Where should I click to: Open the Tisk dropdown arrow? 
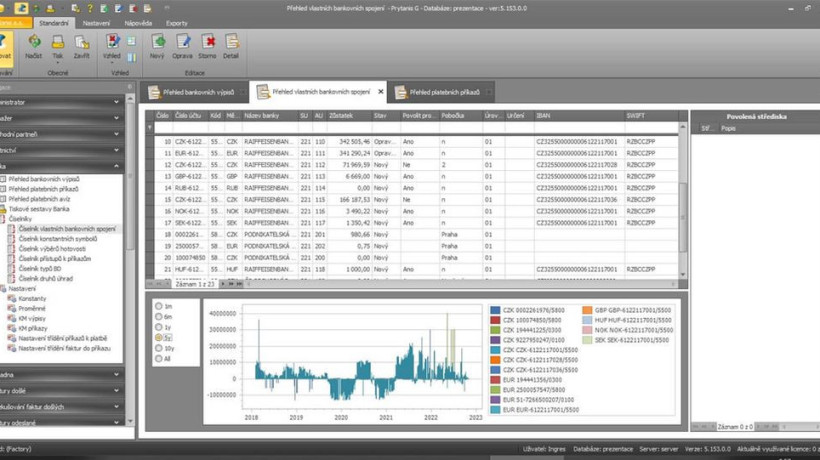[58, 65]
